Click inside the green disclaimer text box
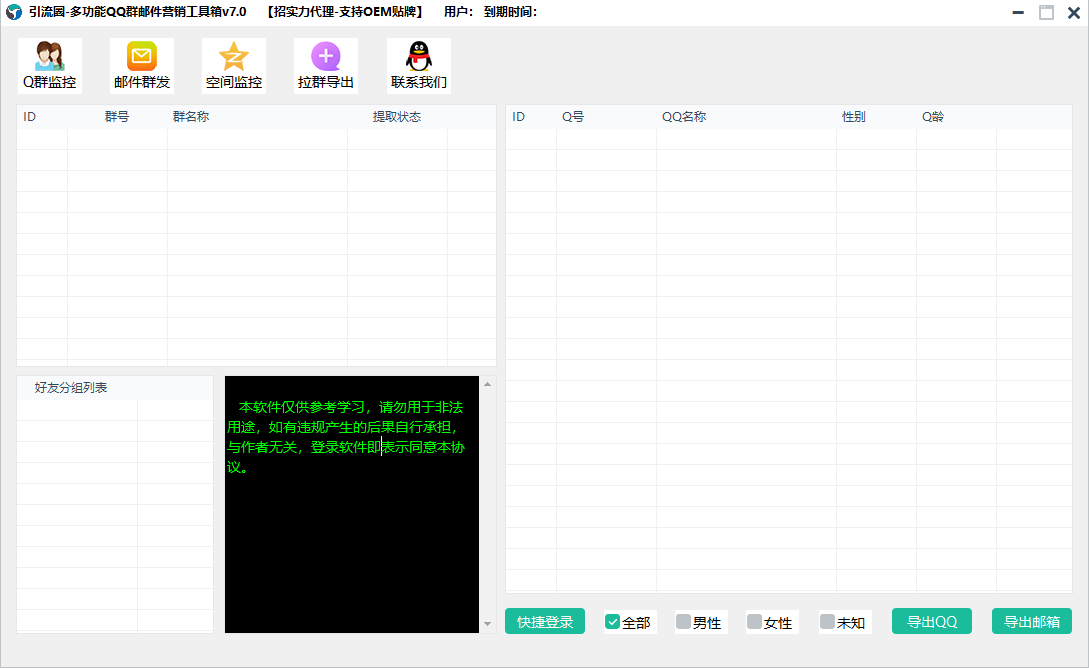The height and width of the screenshot is (668, 1089). click(351, 504)
